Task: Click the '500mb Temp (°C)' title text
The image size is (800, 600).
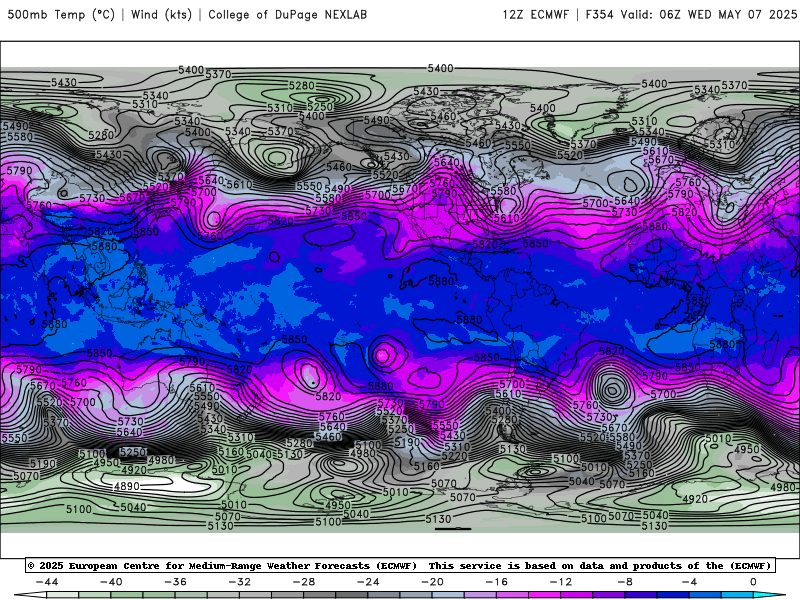Action: [61, 14]
